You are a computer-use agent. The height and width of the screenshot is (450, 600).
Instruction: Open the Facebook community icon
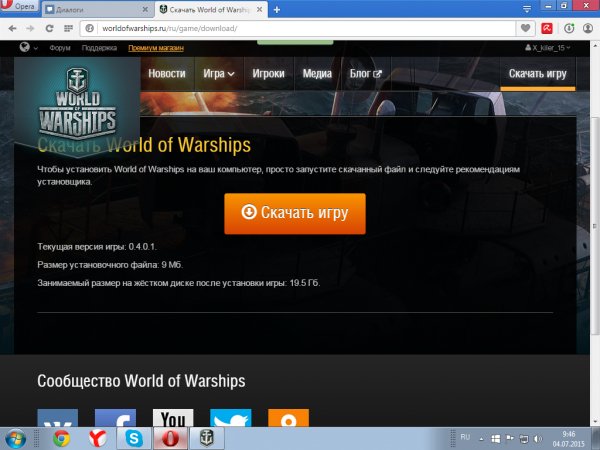[115, 418]
